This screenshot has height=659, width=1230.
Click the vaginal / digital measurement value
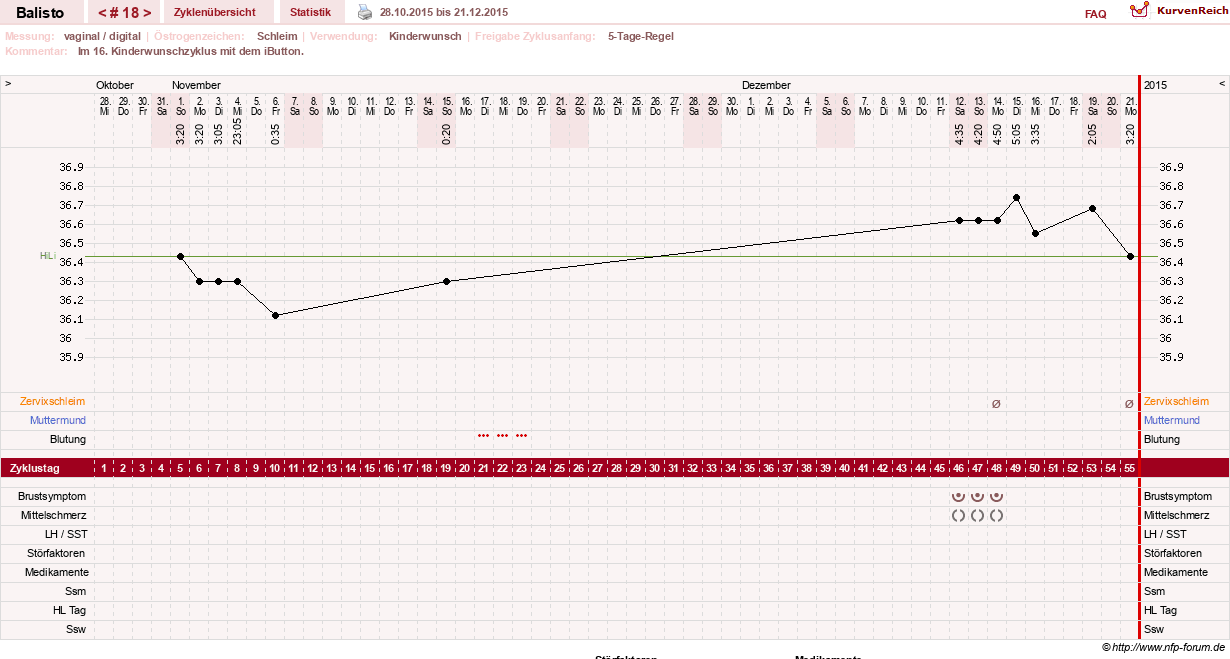tap(102, 36)
